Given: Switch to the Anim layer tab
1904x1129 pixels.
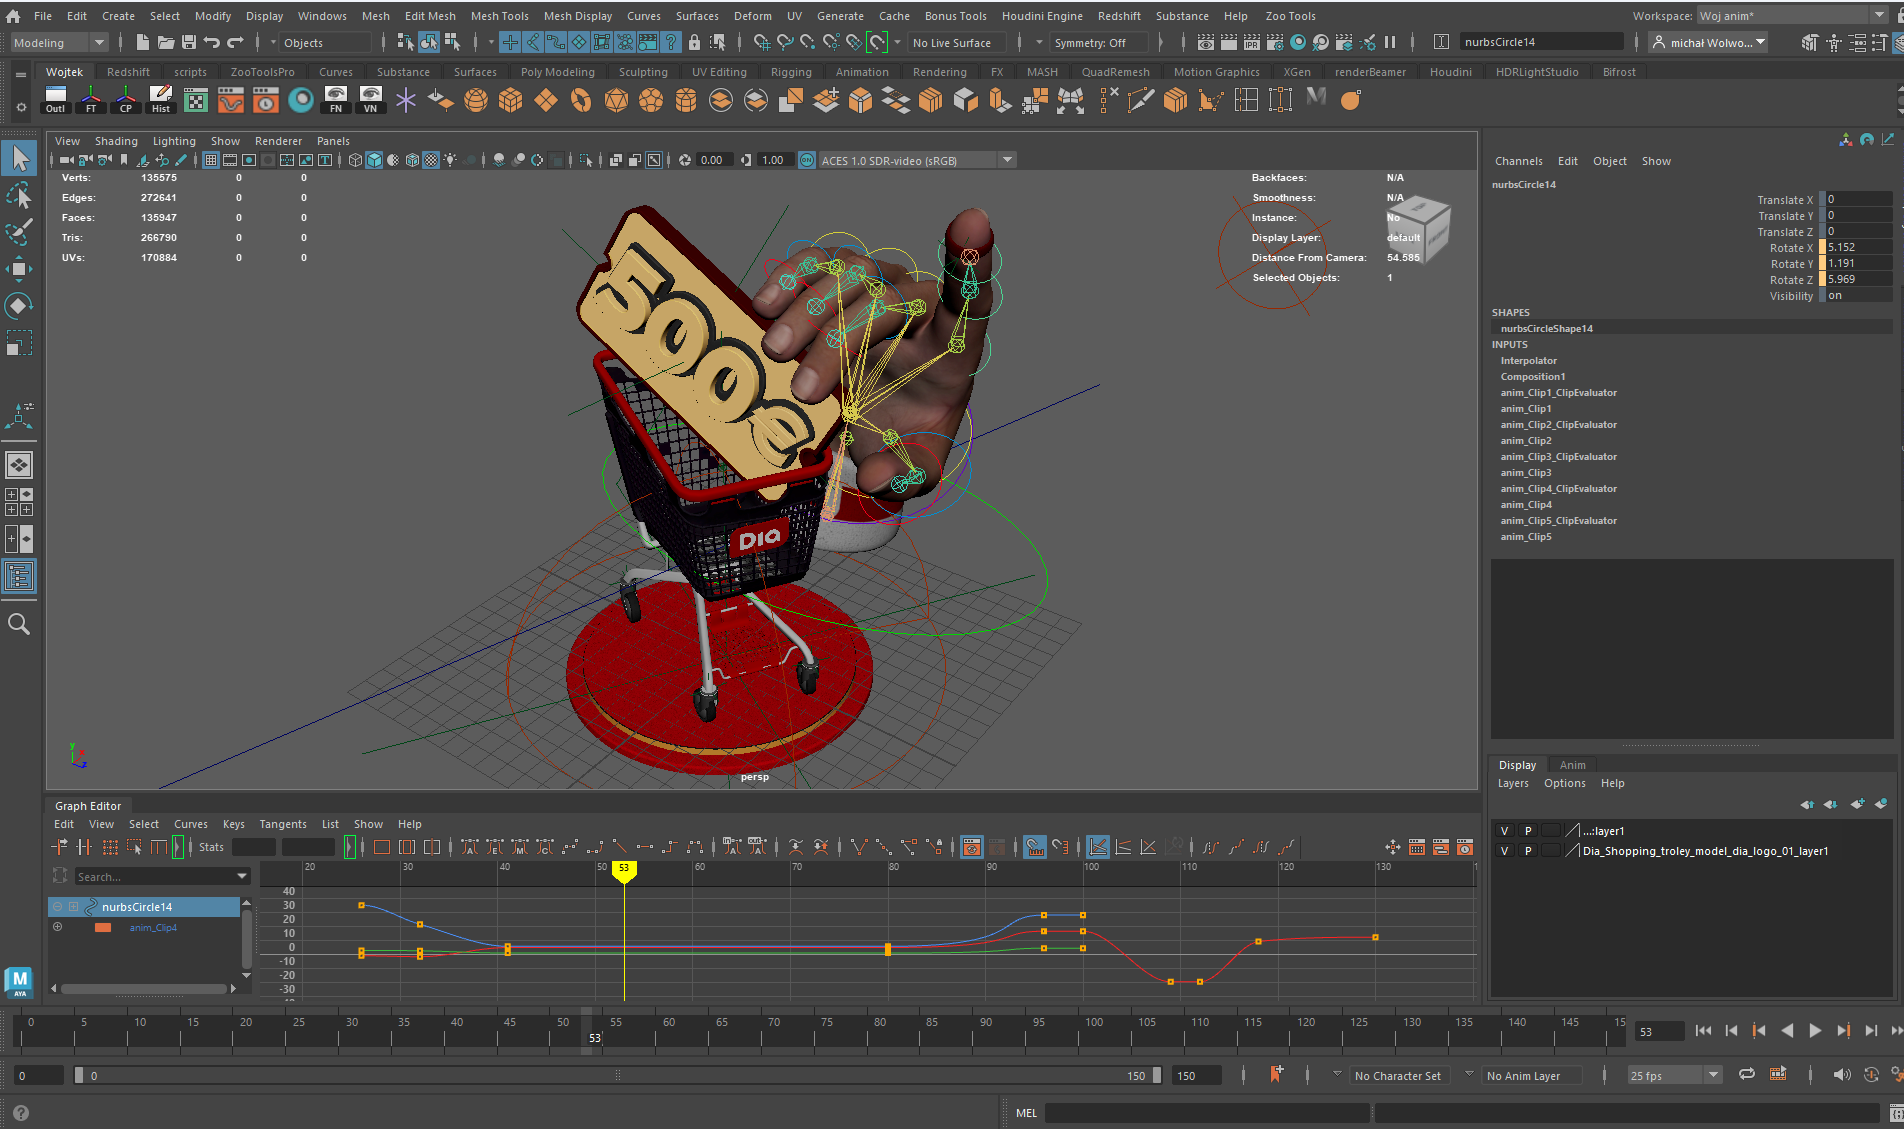Looking at the screenshot, I should click(1572, 764).
